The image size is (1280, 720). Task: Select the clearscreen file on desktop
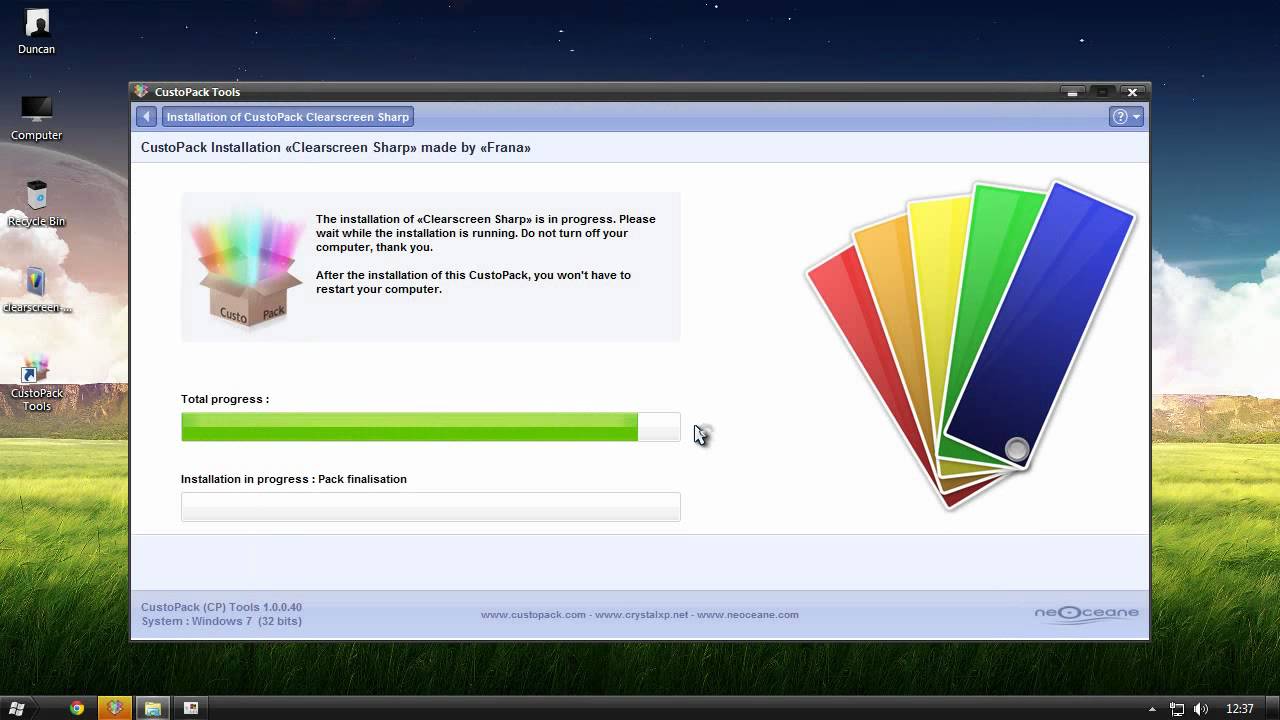(36, 291)
